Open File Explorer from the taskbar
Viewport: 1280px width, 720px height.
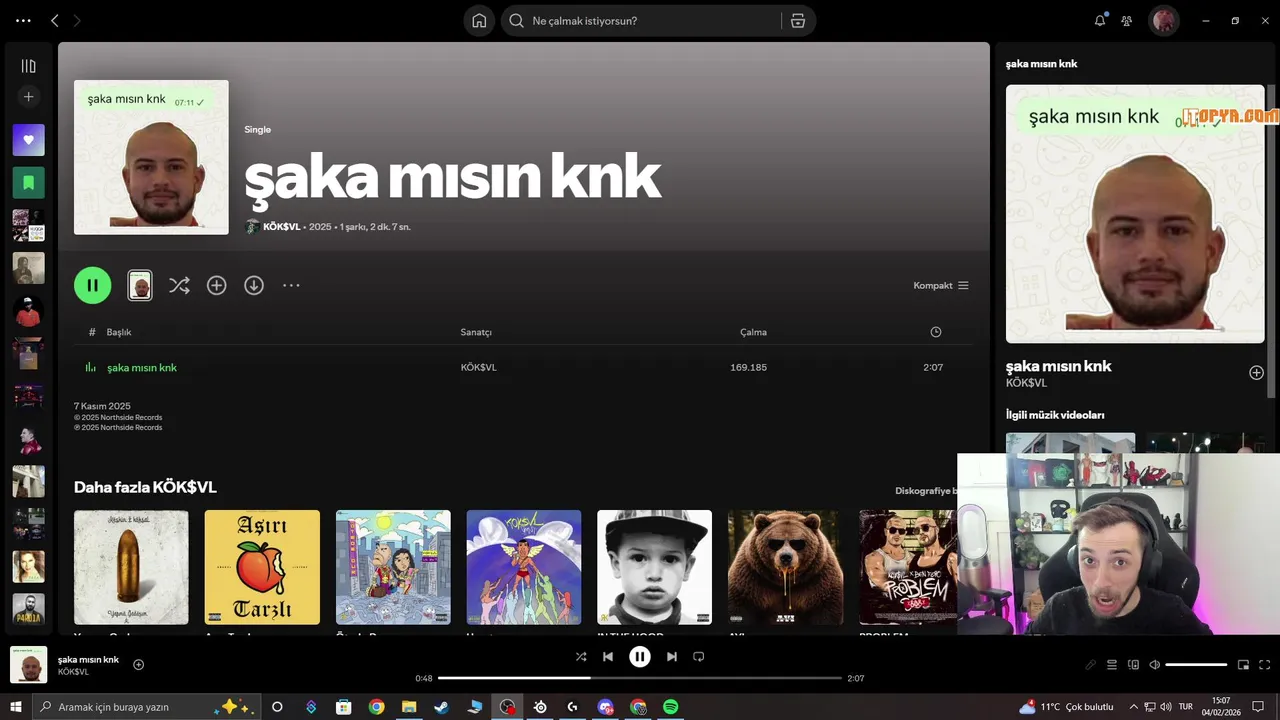click(409, 707)
